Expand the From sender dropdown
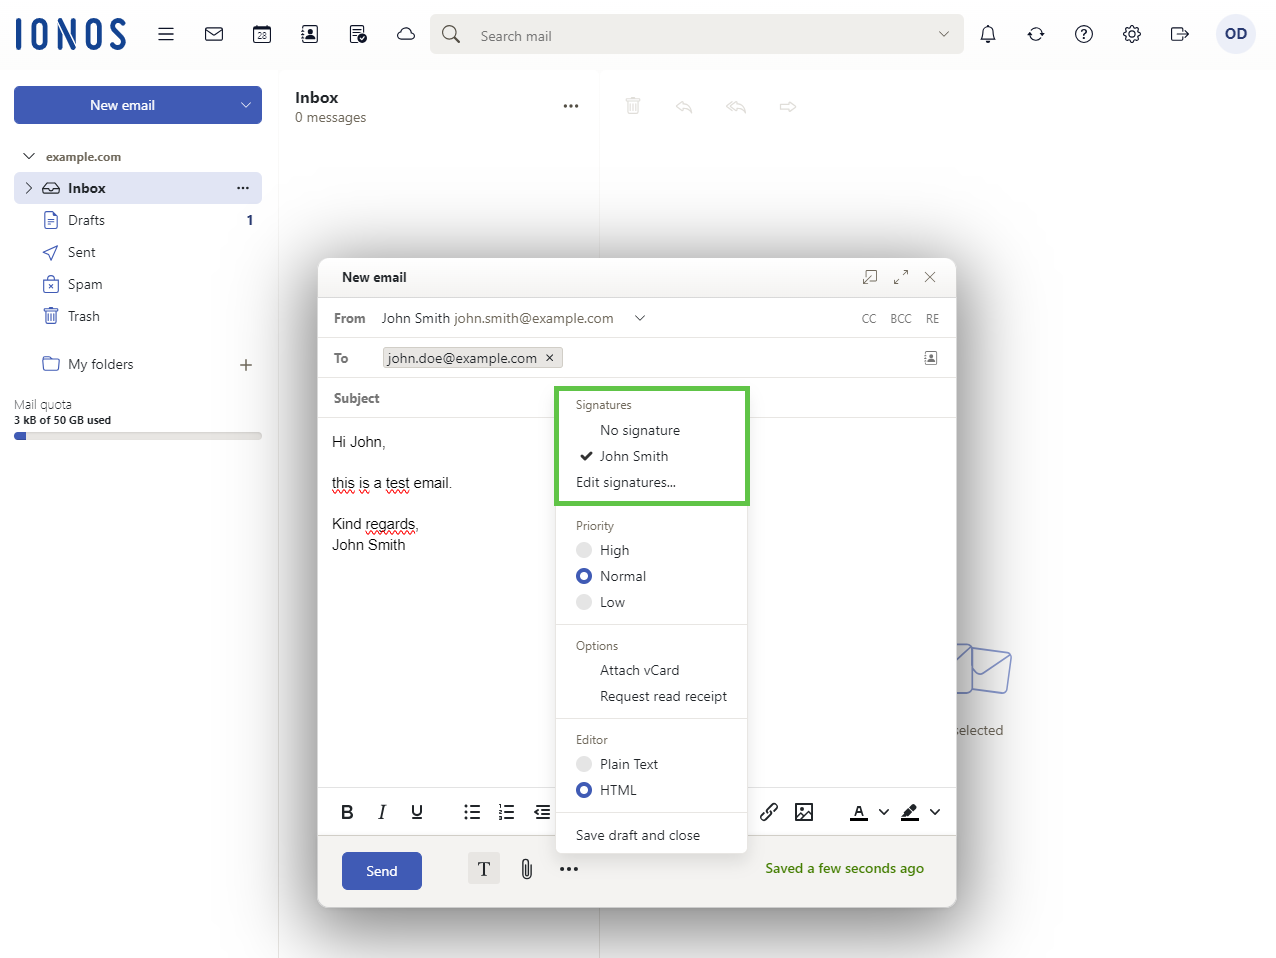Image resolution: width=1276 pixels, height=958 pixels. (x=640, y=318)
